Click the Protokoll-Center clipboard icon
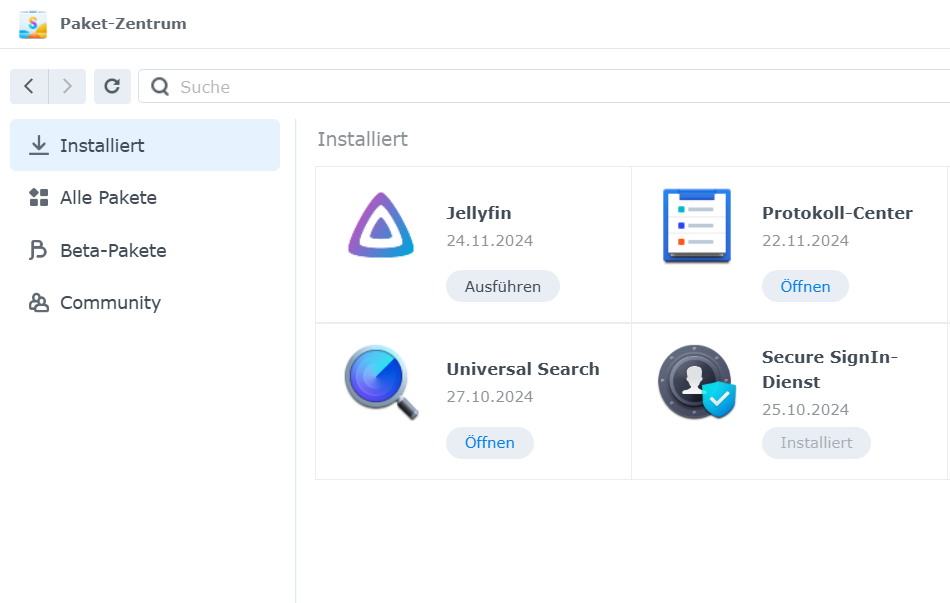The height and width of the screenshot is (603, 950). [x=697, y=225]
